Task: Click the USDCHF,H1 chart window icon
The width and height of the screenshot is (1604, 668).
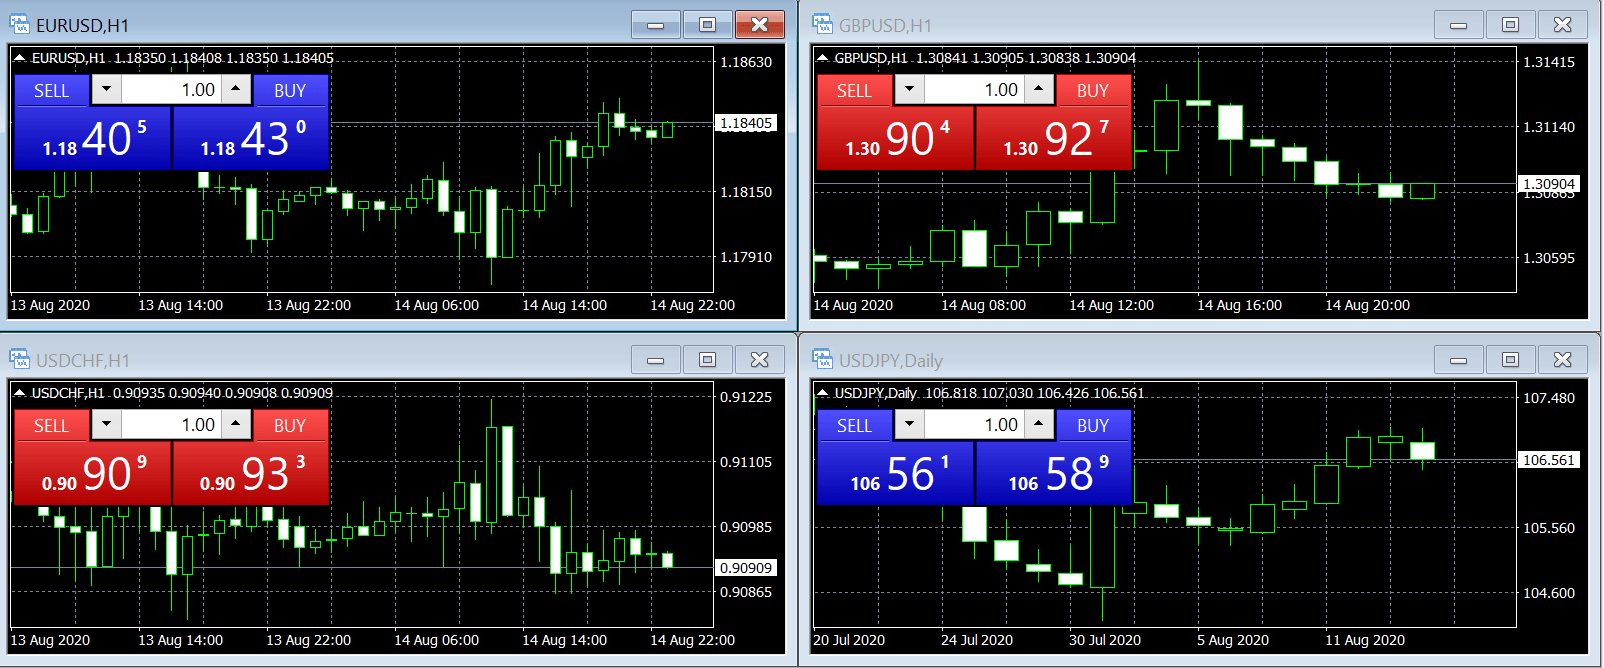Action: pos(20,359)
